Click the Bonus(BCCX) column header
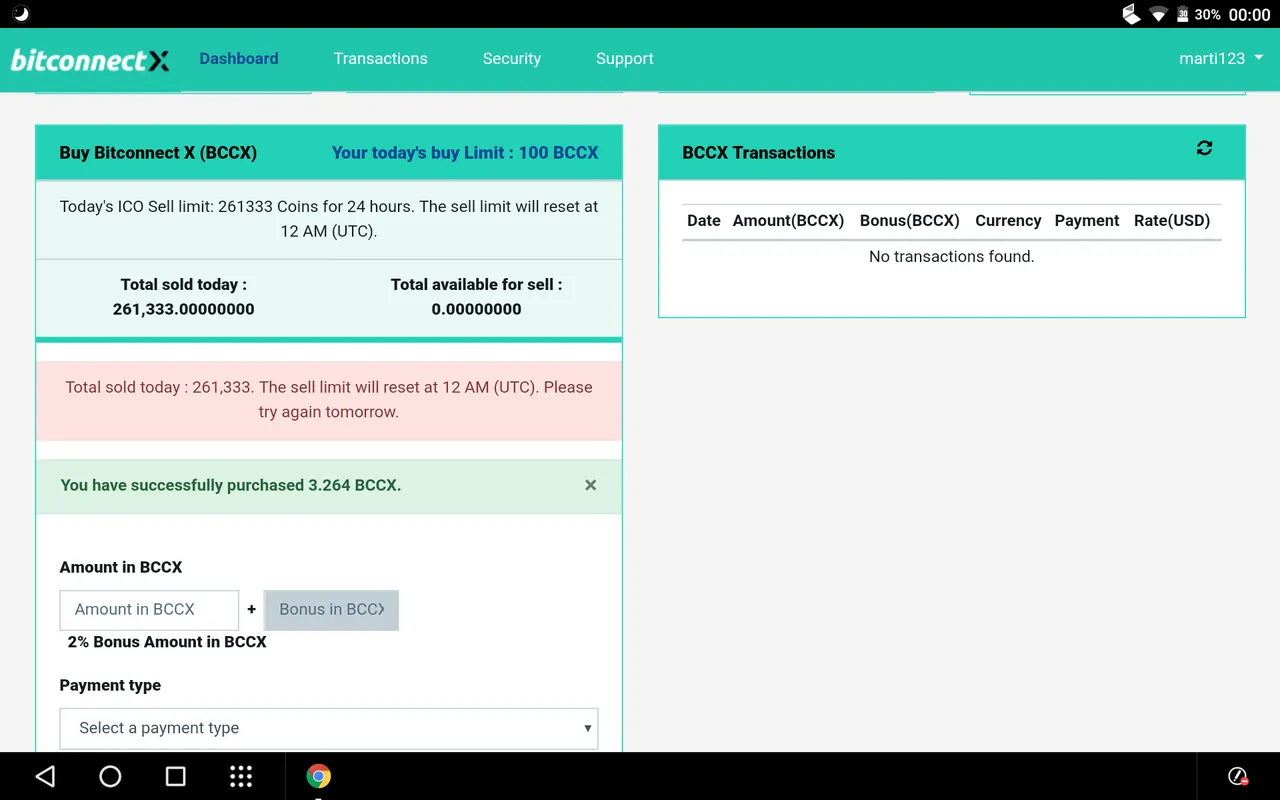 click(x=909, y=221)
